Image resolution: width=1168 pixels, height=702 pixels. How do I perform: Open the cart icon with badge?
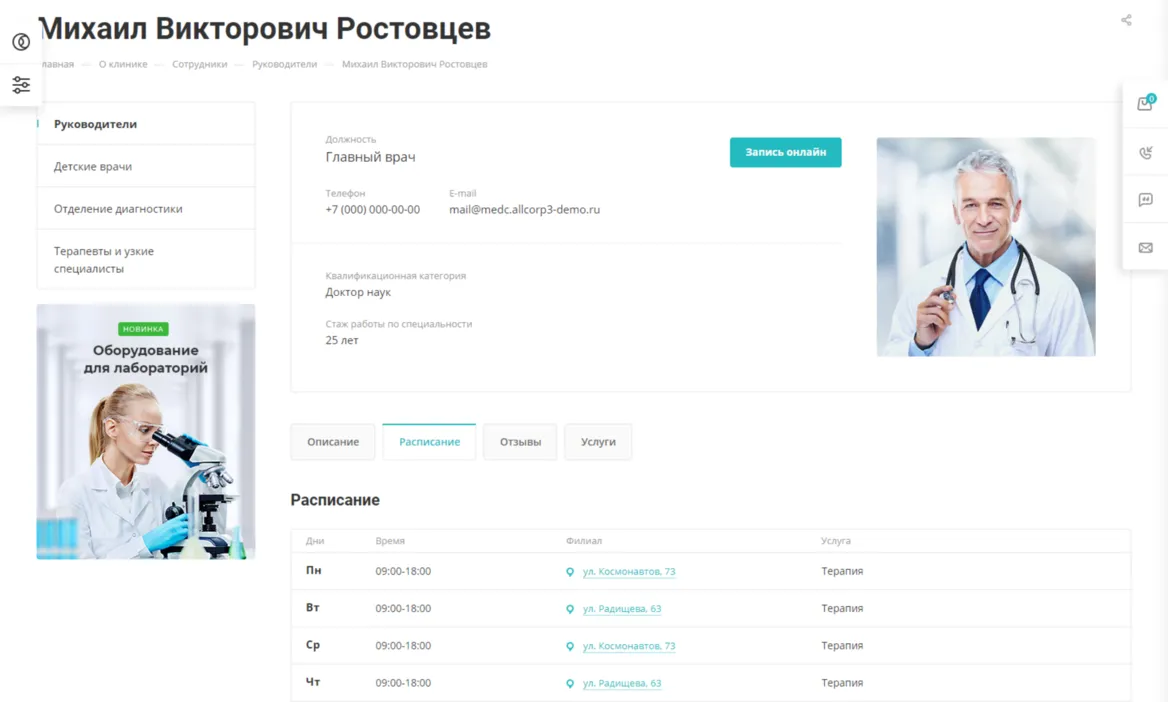1146,104
